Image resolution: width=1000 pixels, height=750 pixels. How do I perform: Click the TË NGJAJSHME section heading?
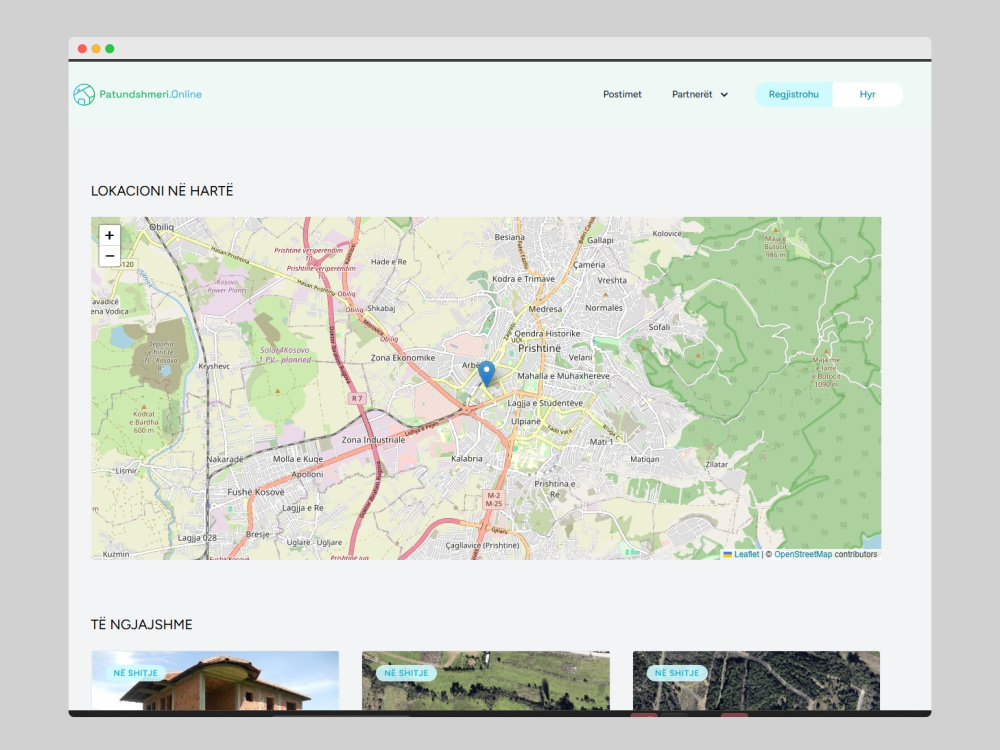pyautogui.click(x=142, y=624)
